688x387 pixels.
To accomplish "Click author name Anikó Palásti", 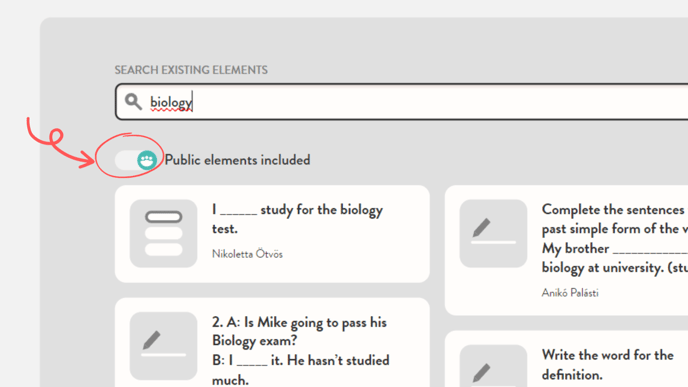I will pos(570,293).
